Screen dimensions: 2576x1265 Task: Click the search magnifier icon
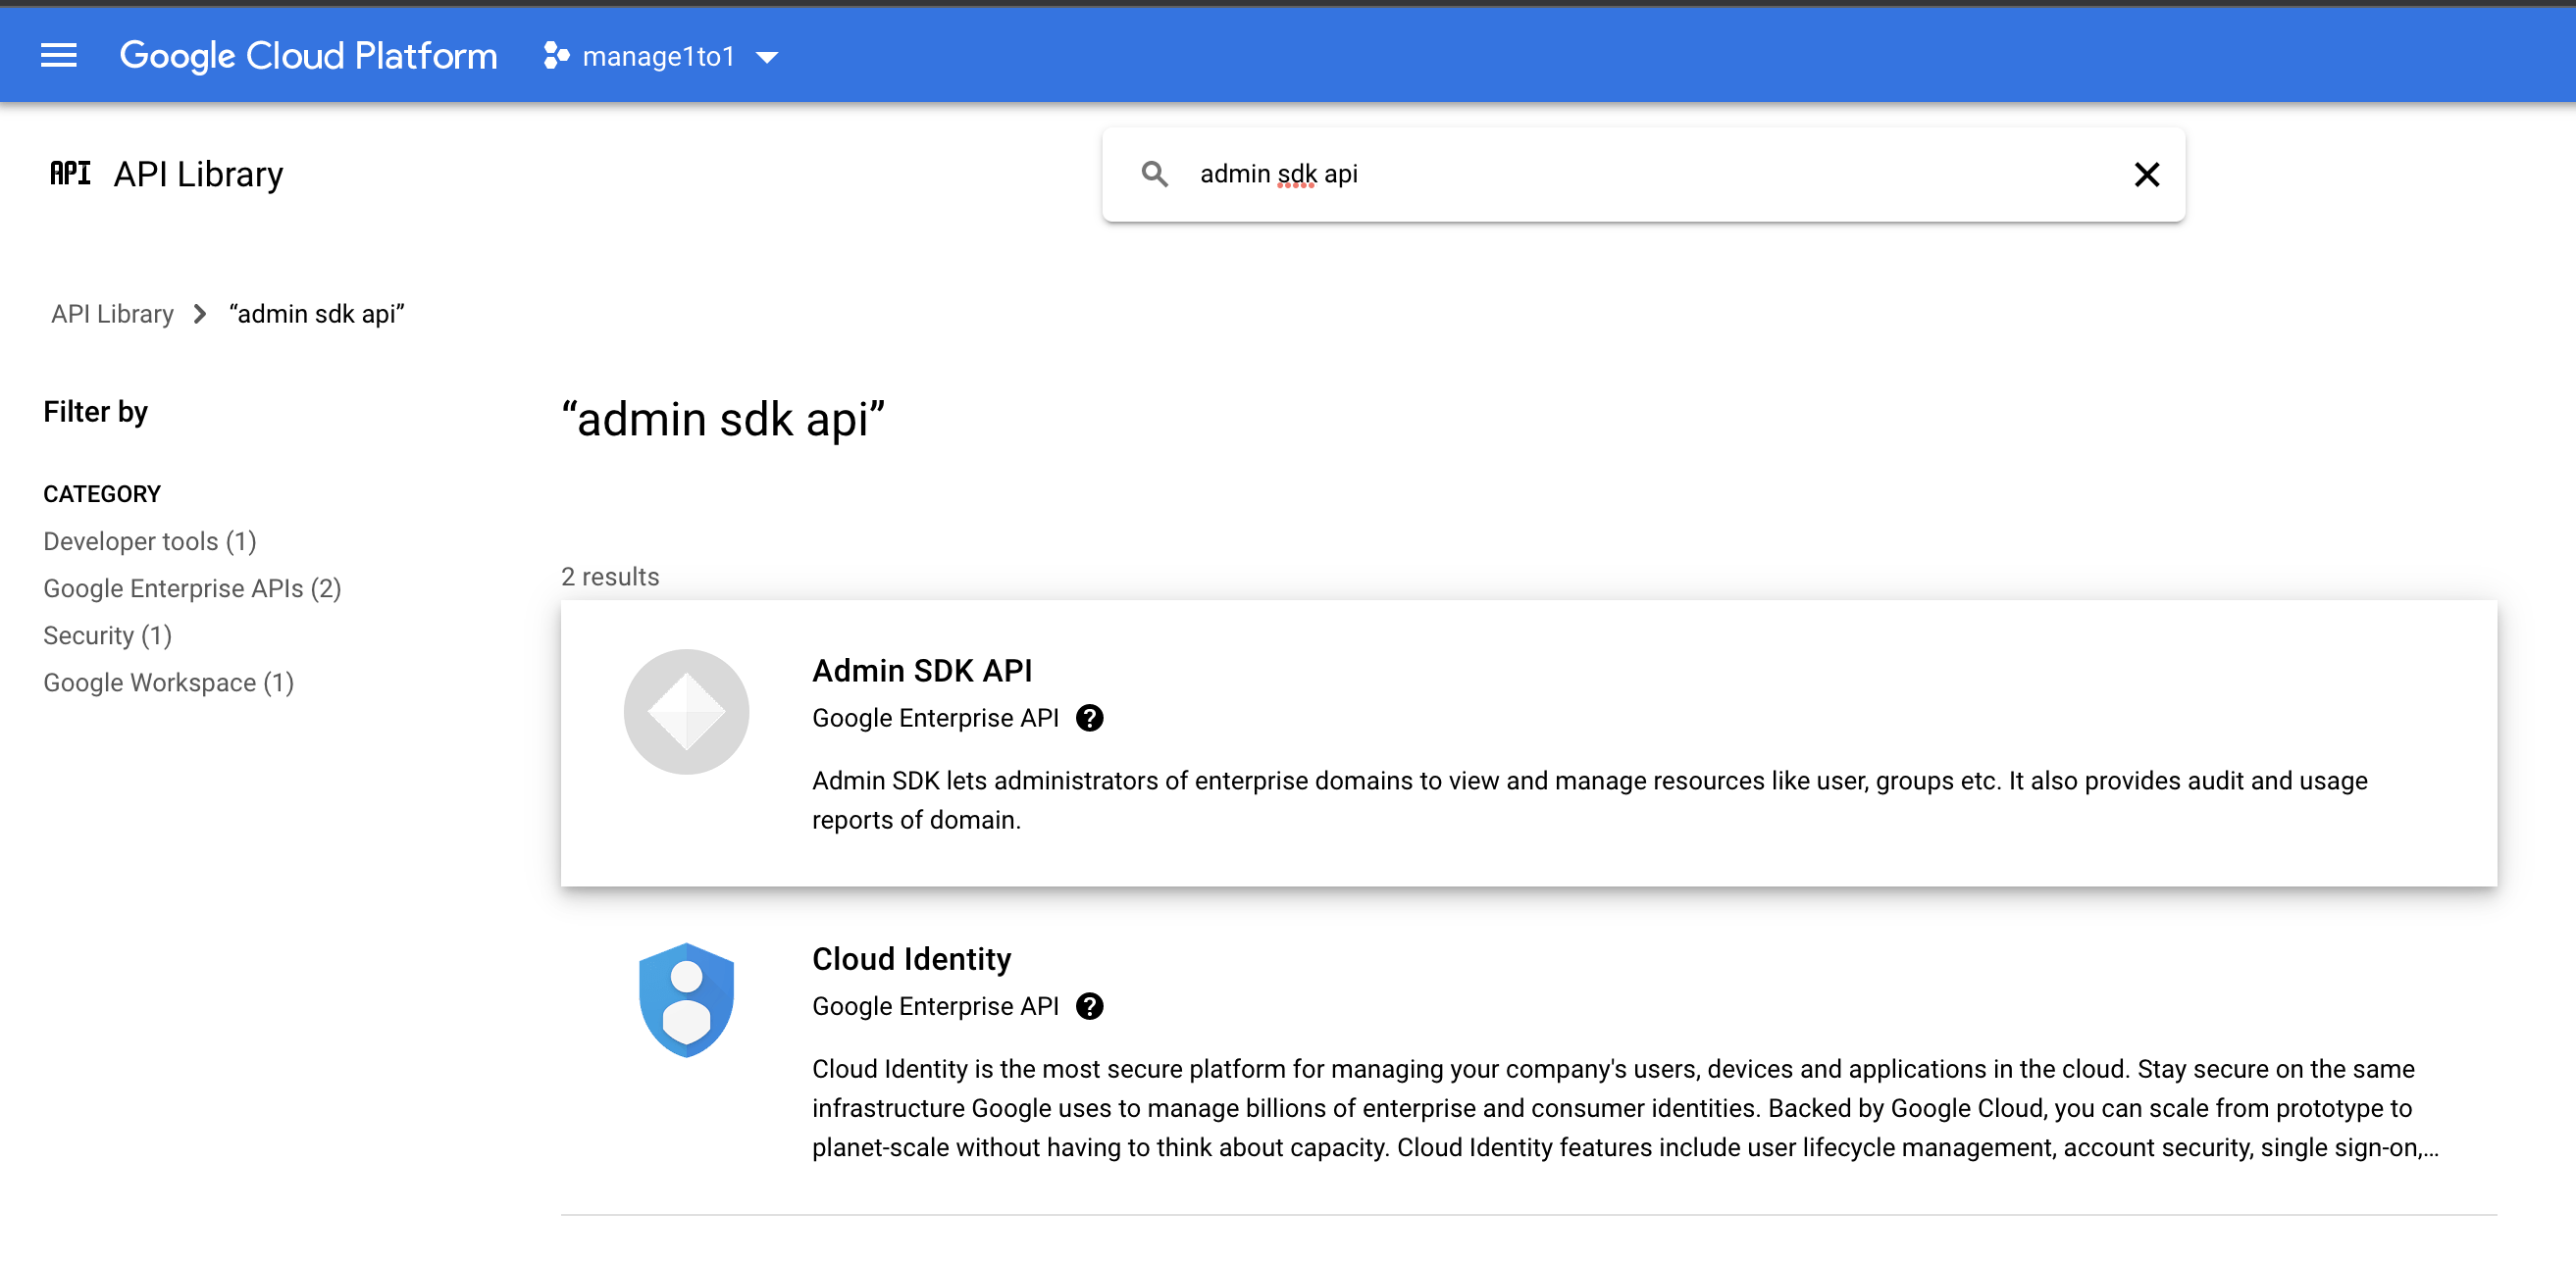click(1154, 174)
